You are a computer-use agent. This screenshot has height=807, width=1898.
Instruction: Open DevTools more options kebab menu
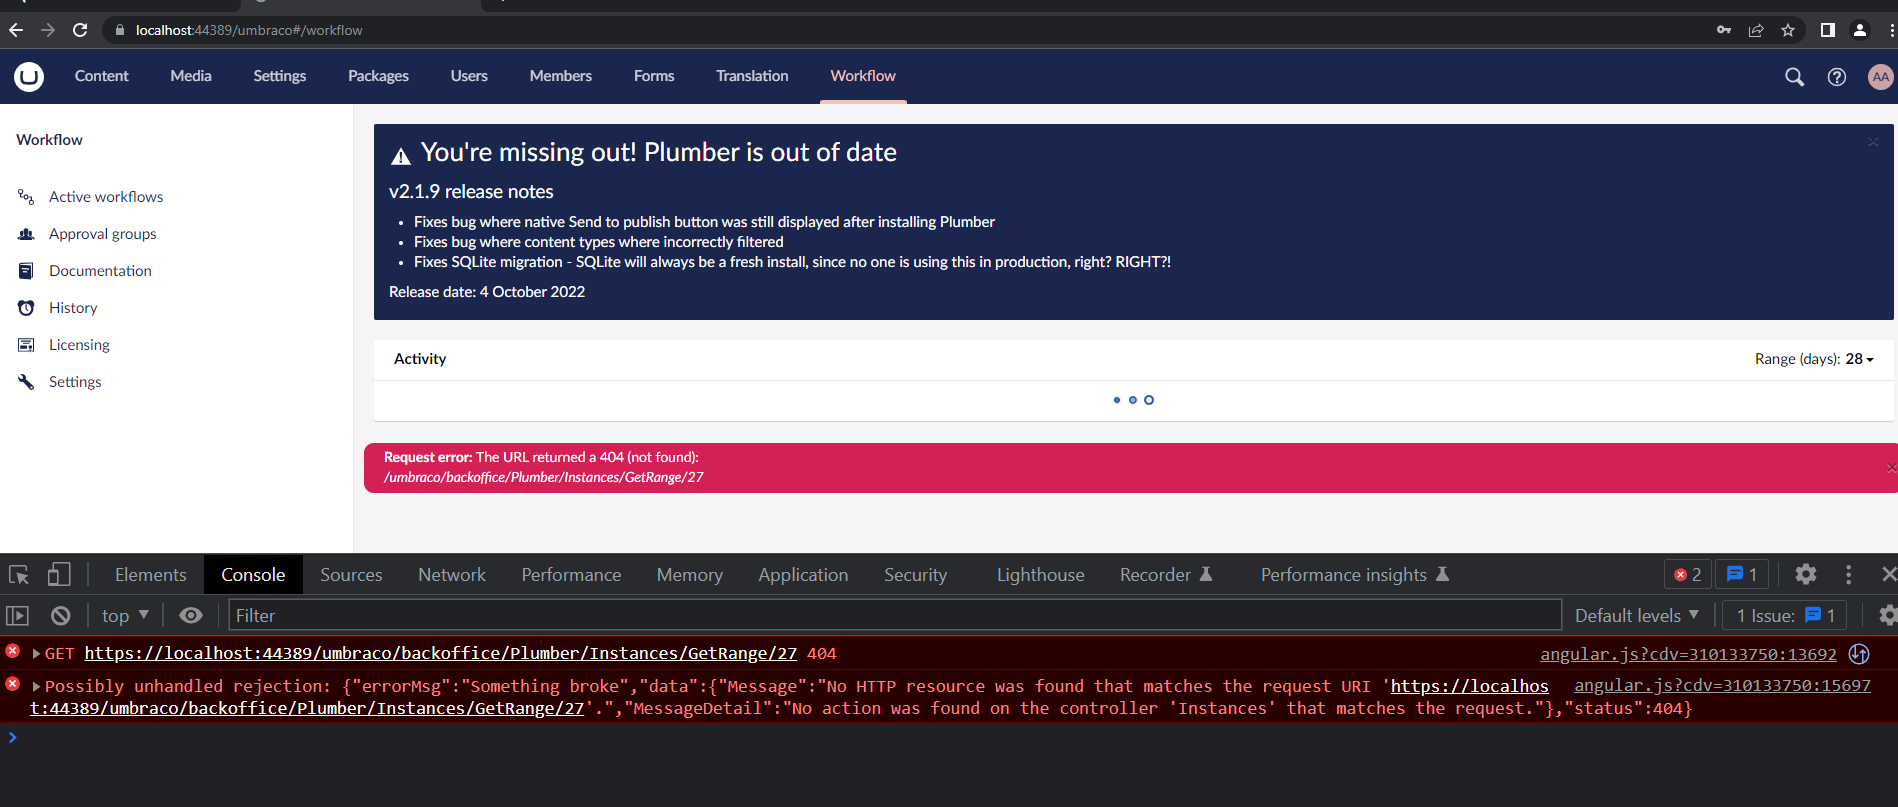(1848, 574)
